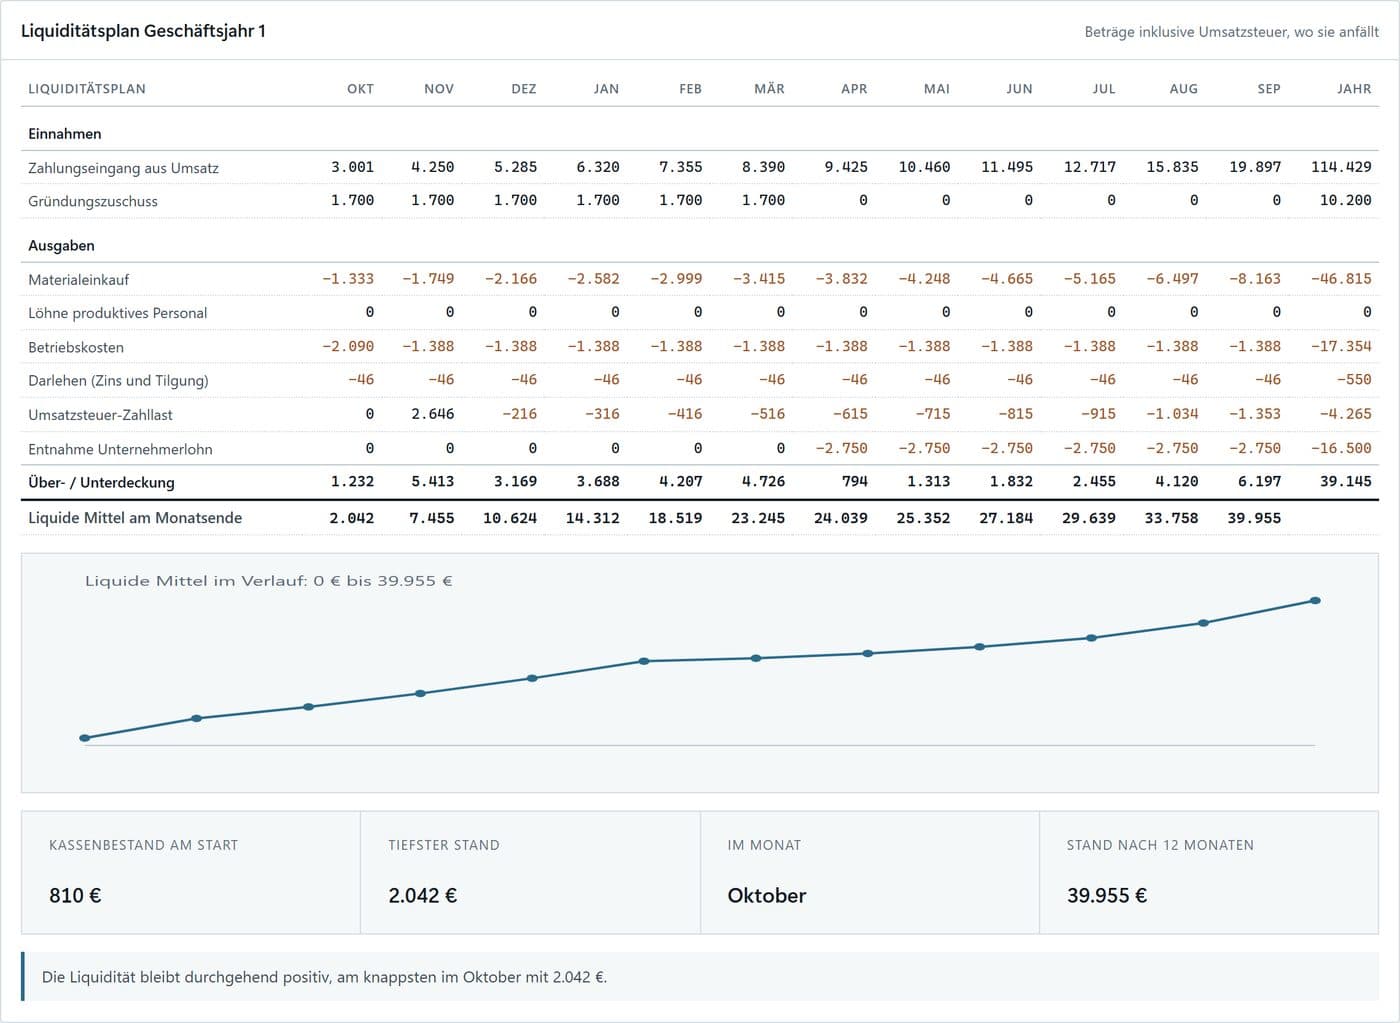Image resolution: width=1400 pixels, height=1023 pixels.
Task: Click the Einnahmen section heading
Action: 64,134
